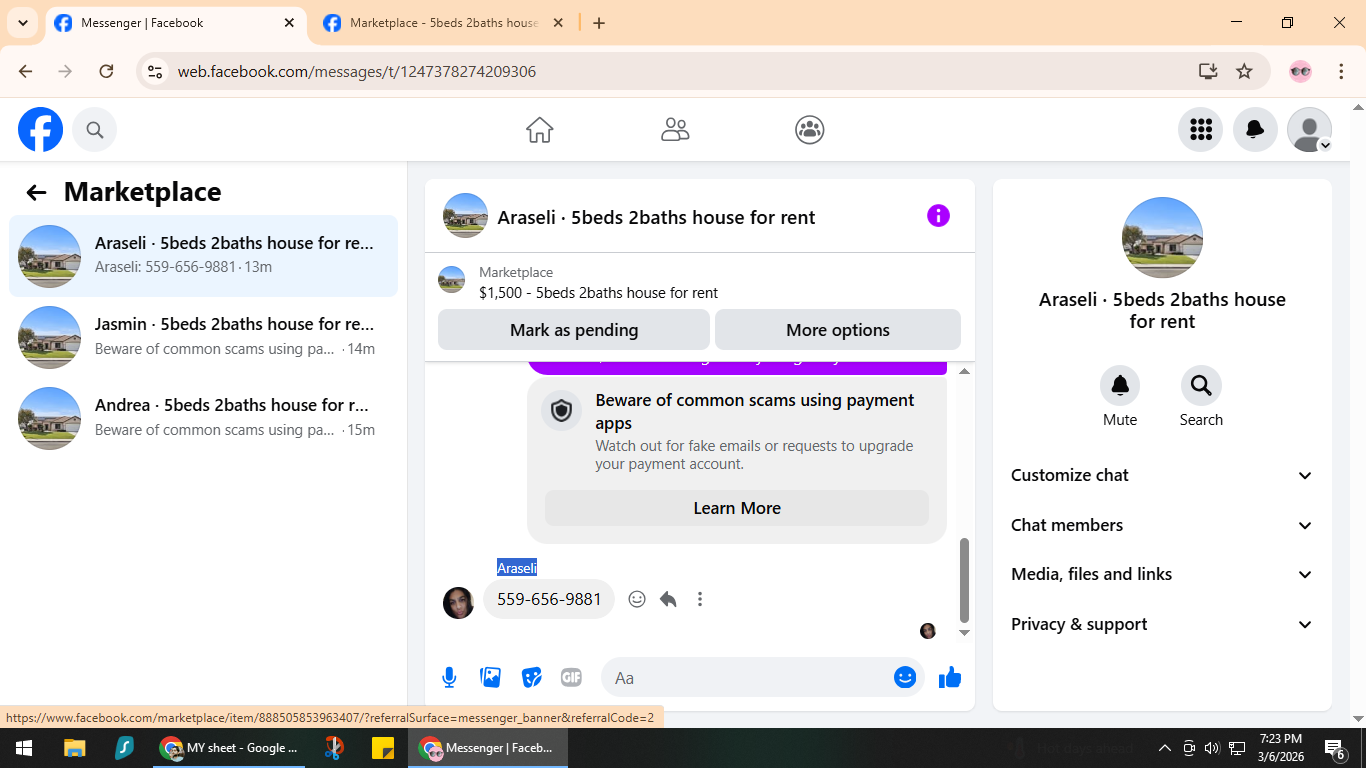Click the message input field Aa
1366x768 pixels.
pos(750,678)
